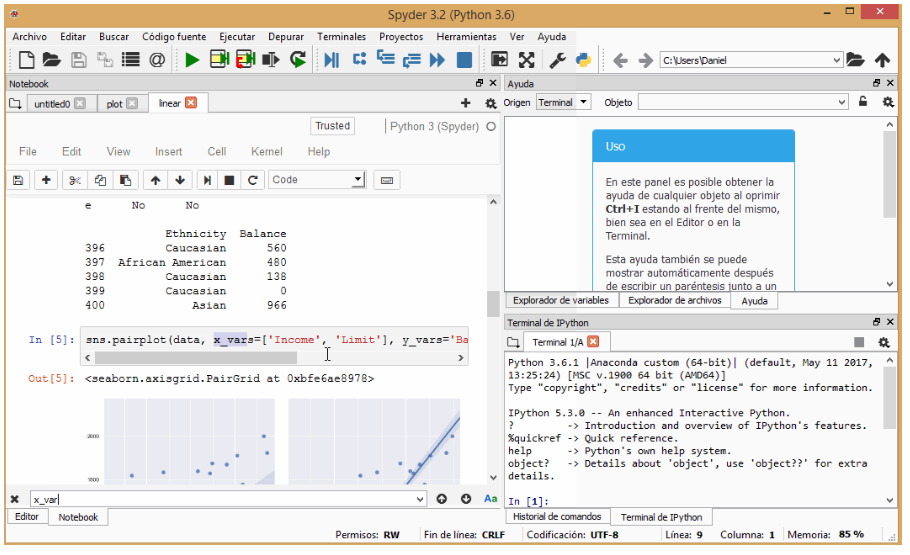The height and width of the screenshot is (555, 910).
Task: Open cell type Code dropdown
Action: pos(317,180)
